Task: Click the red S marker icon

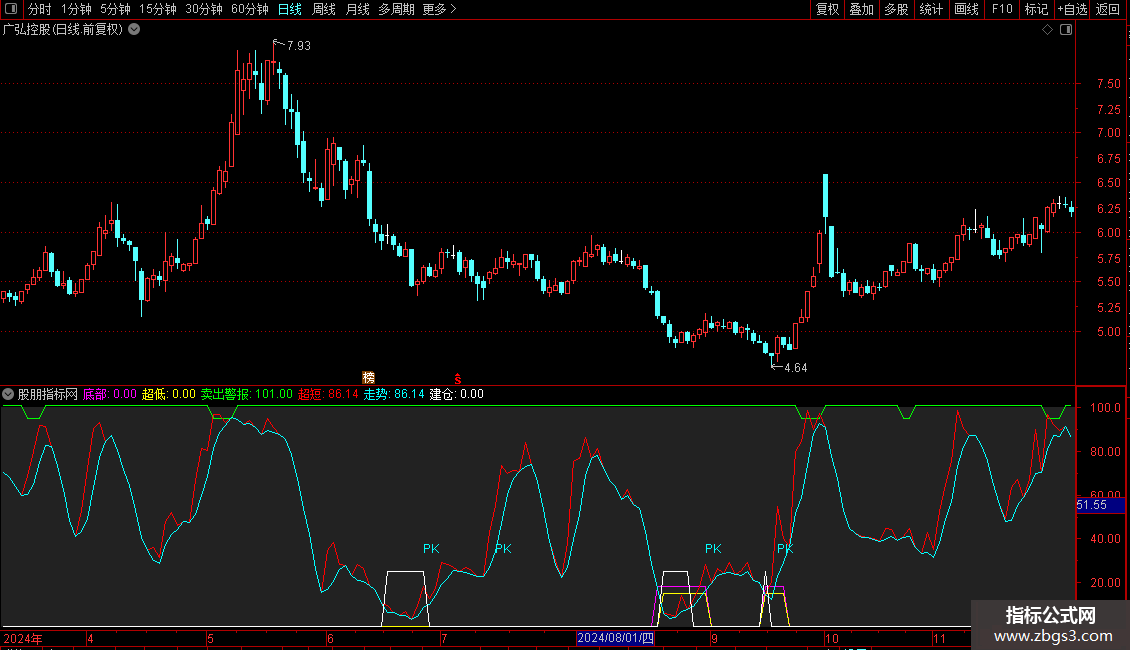Action: (458, 378)
